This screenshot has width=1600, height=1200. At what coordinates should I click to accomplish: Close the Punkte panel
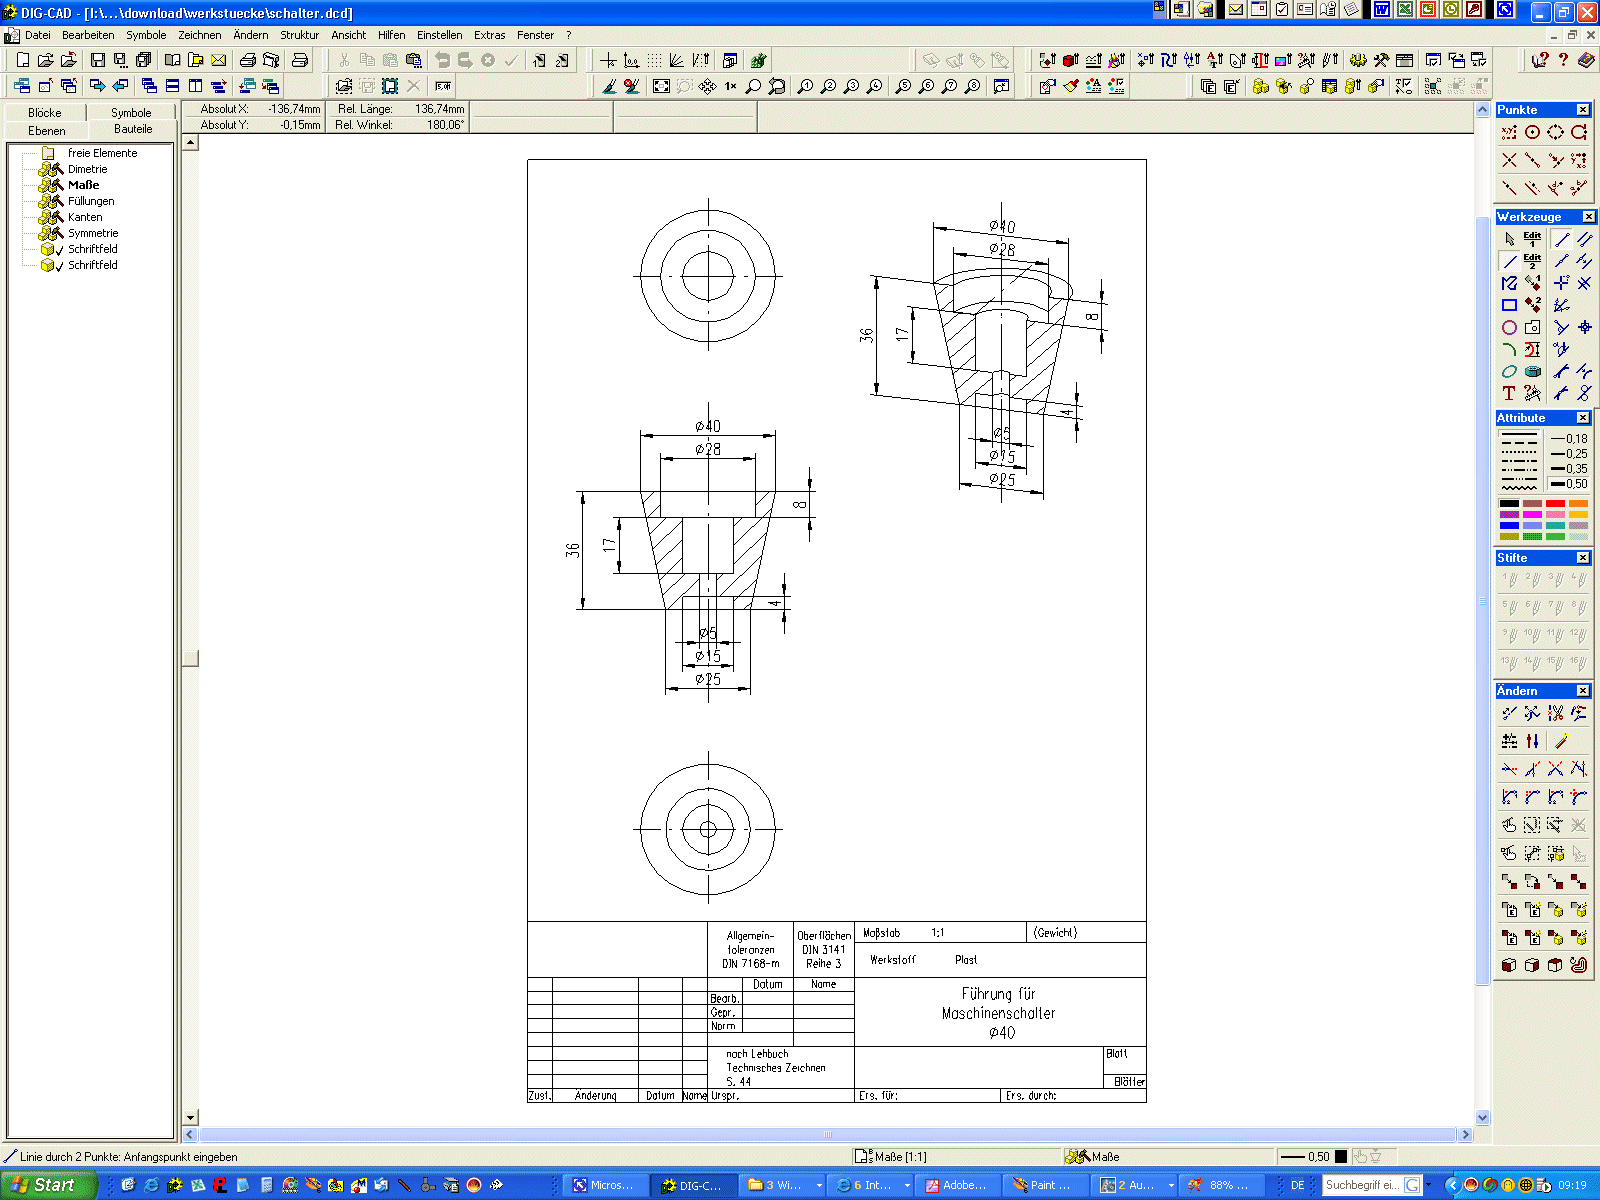pyautogui.click(x=1583, y=110)
